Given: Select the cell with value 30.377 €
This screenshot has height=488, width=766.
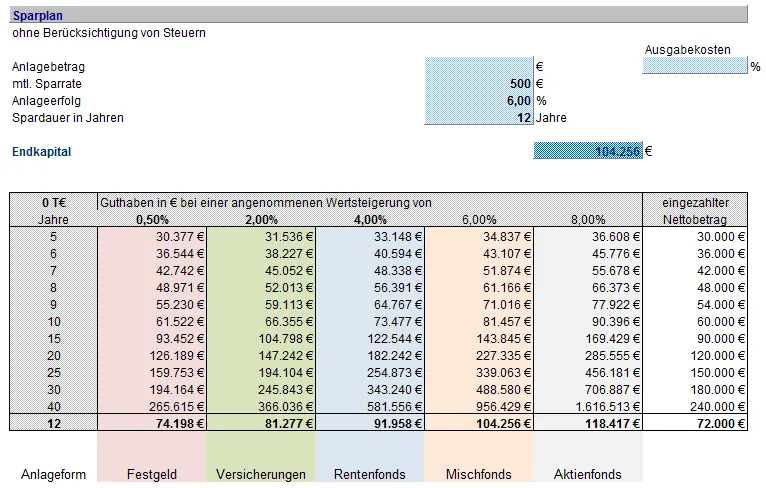Looking at the screenshot, I should 152,236.
